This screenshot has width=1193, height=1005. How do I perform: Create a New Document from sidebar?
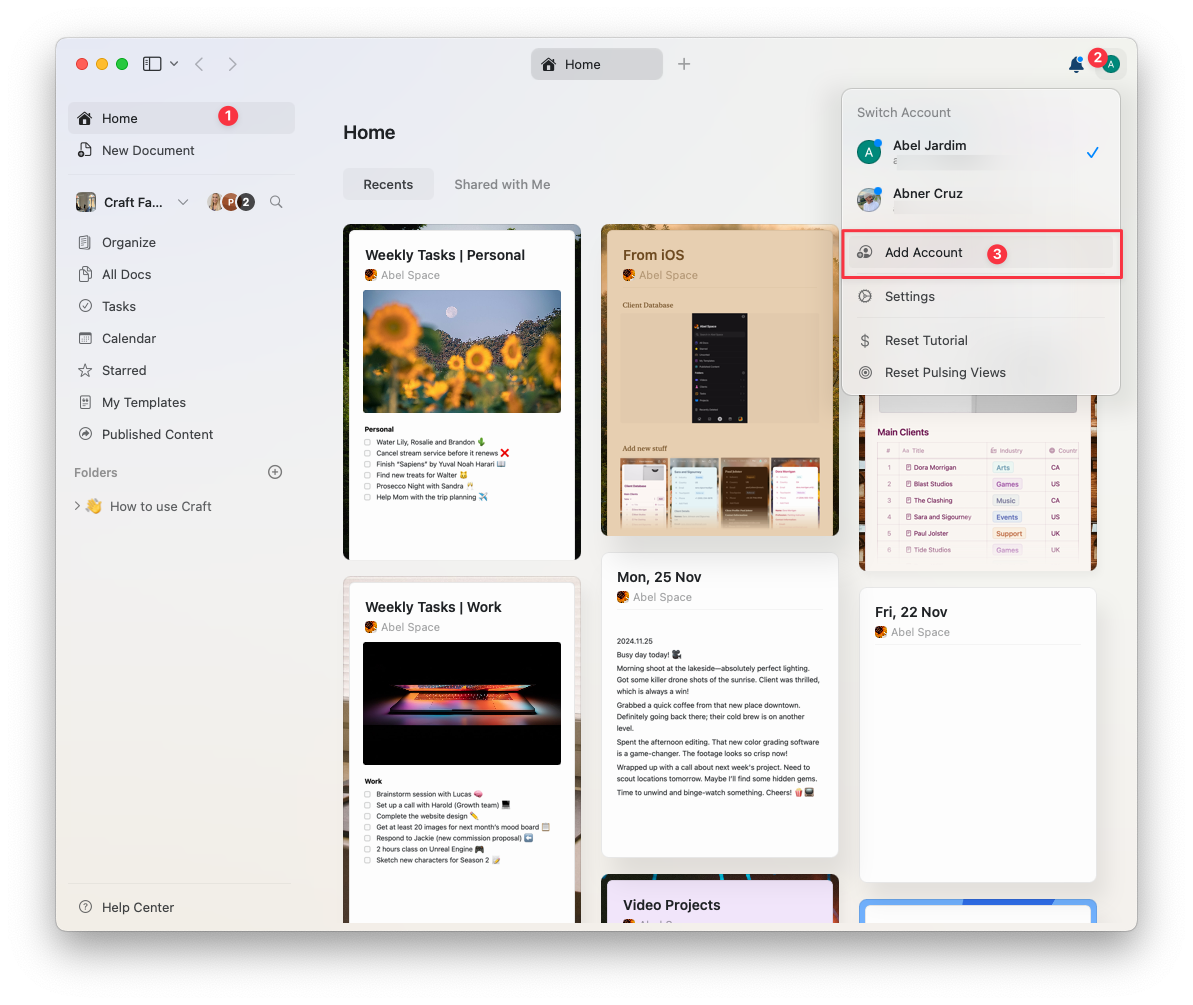[181, 151]
